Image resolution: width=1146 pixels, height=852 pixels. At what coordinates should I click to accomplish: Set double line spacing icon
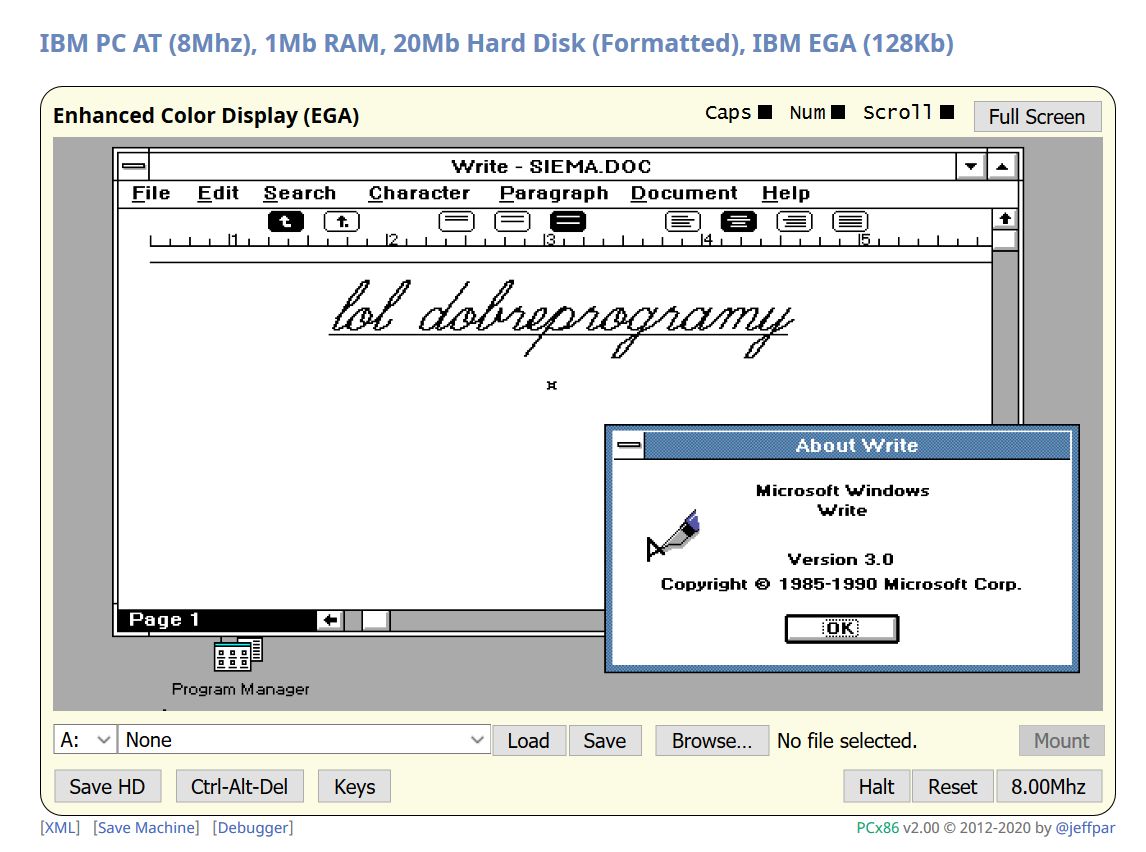coord(568,221)
